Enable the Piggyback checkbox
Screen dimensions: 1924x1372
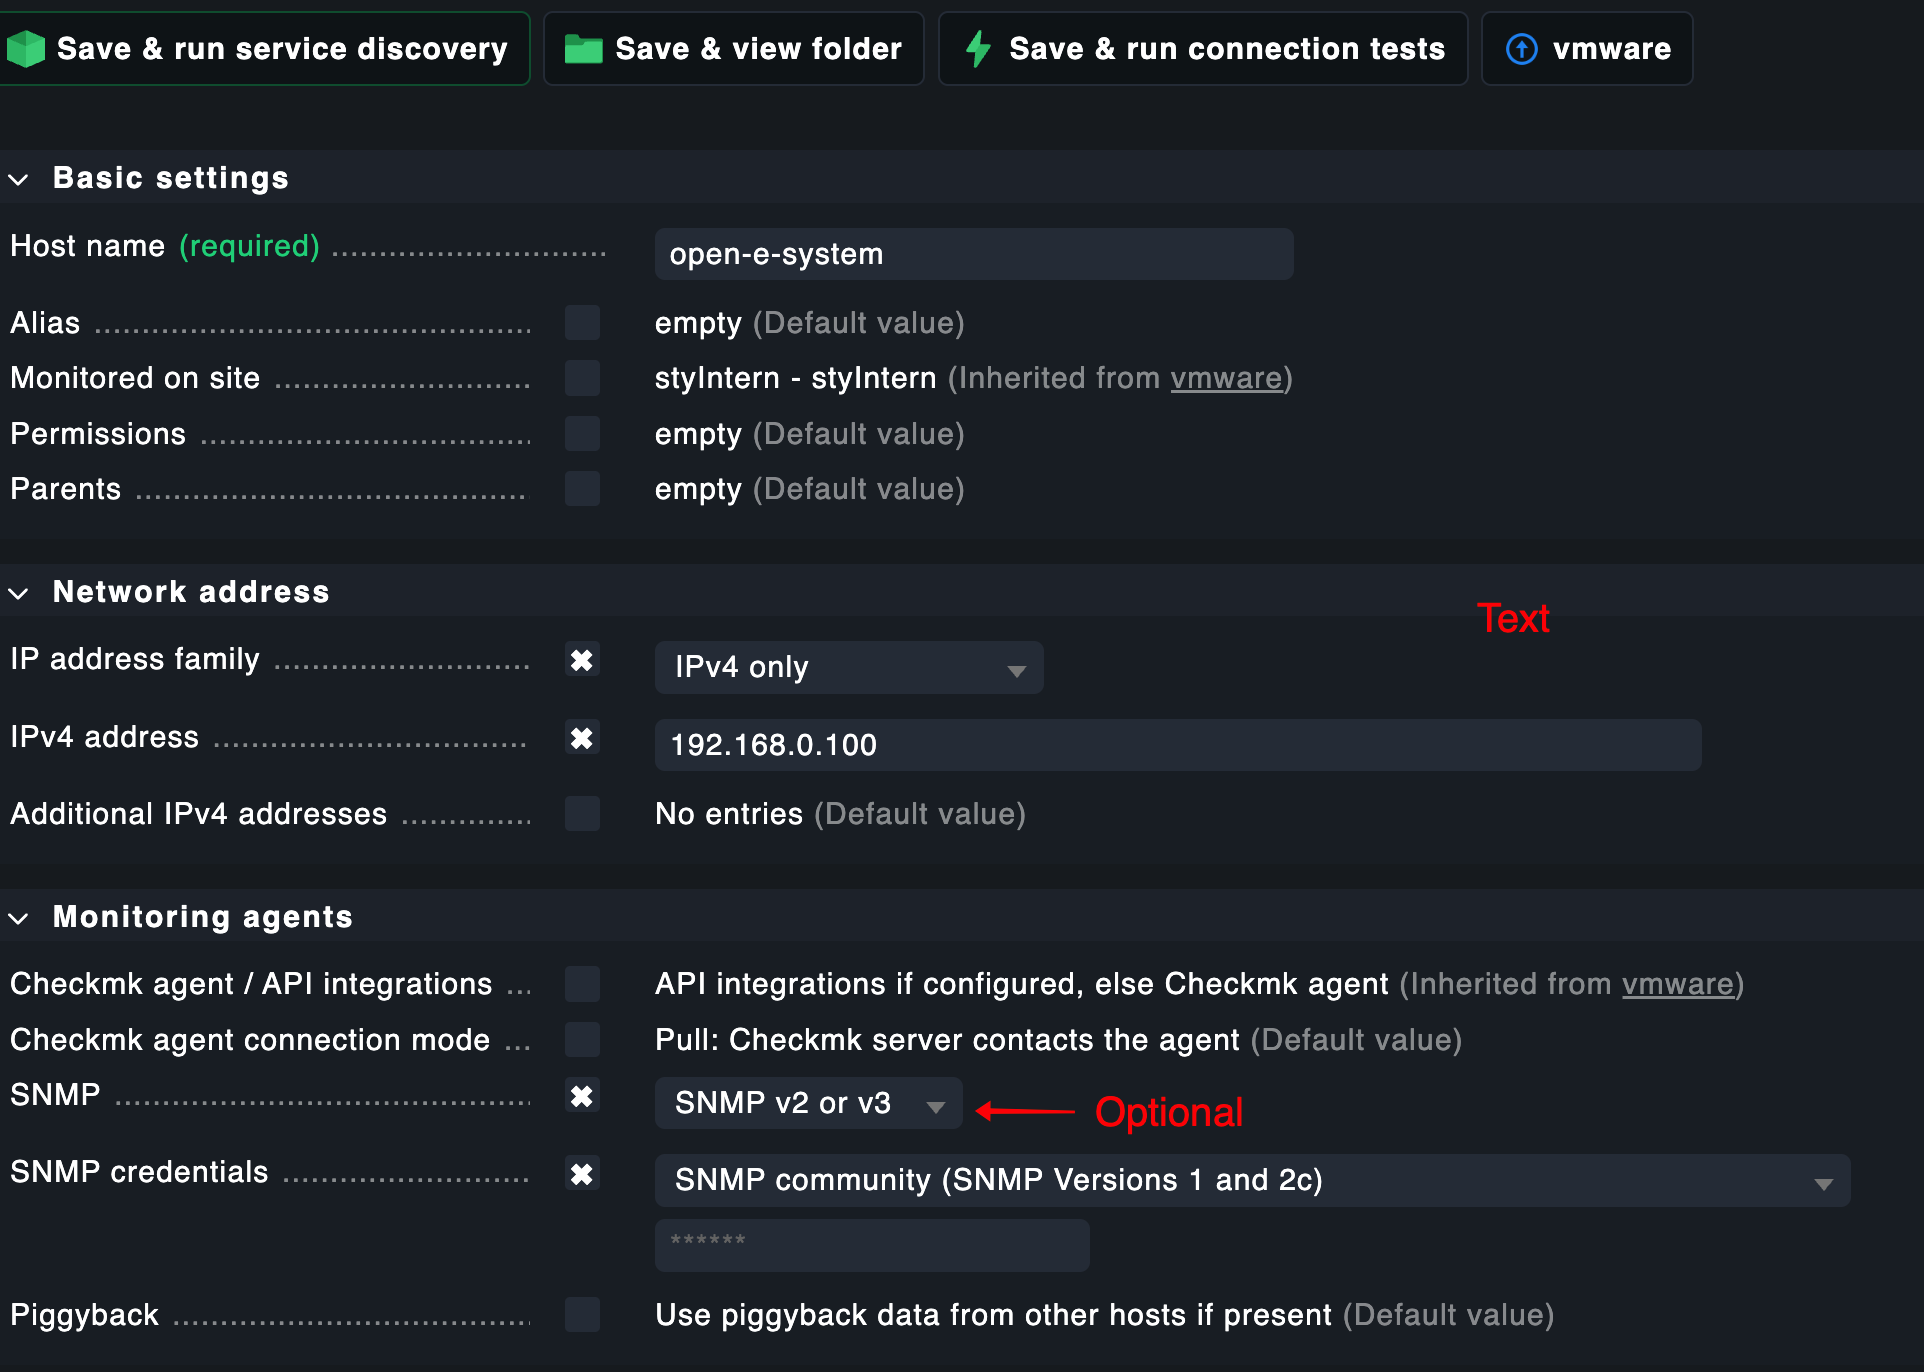(x=582, y=1315)
